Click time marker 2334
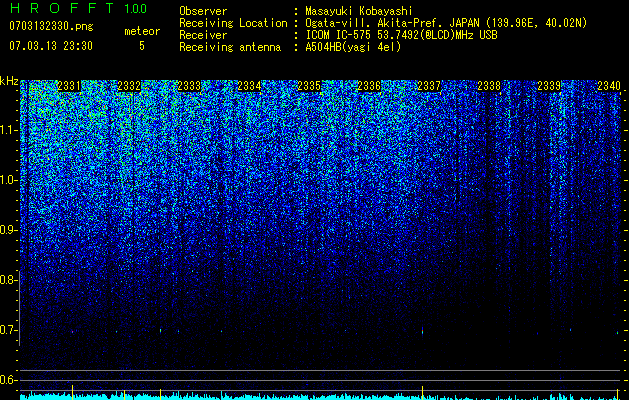 coord(249,86)
